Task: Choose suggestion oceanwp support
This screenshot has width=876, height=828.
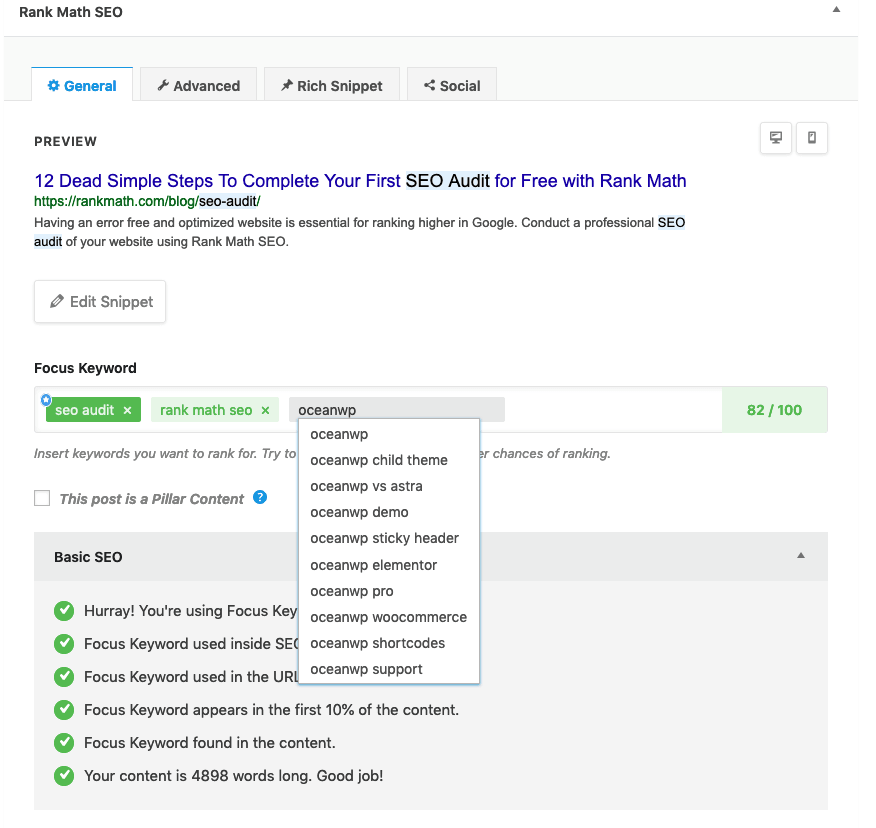Action: click(x=389, y=669)
